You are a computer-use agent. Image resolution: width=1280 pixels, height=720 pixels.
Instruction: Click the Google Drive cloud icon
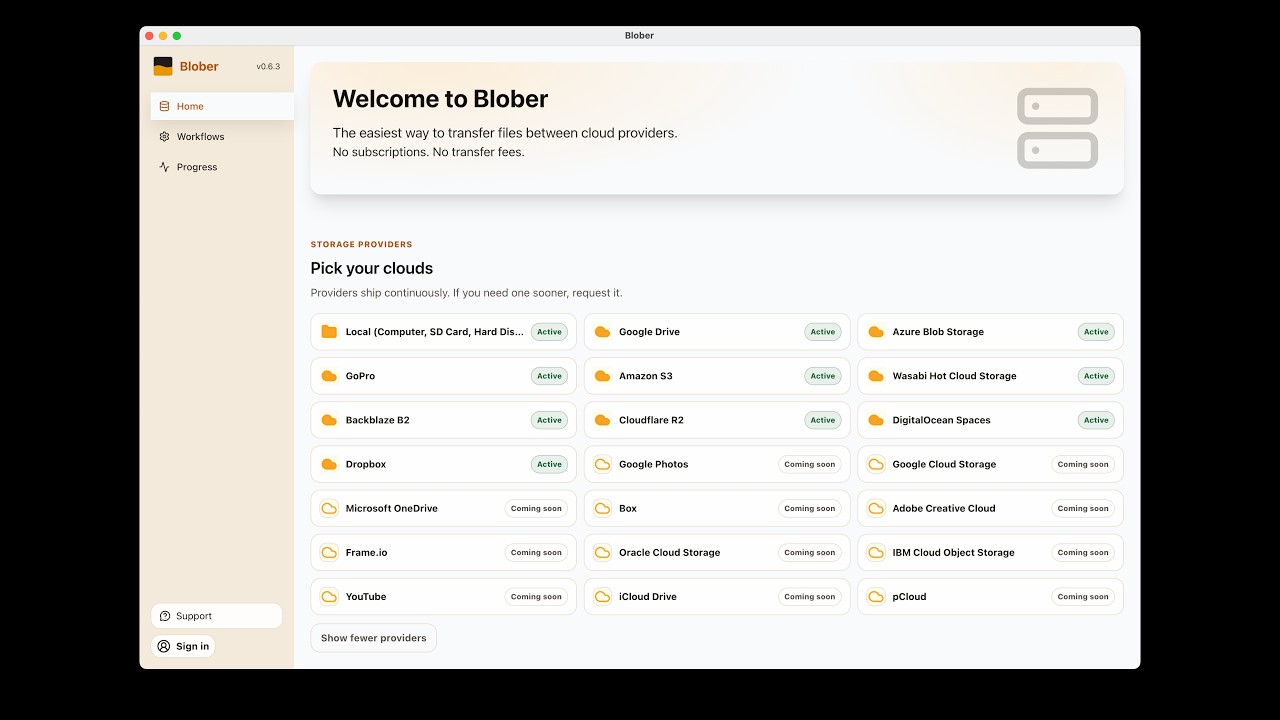tap(602, 332)
